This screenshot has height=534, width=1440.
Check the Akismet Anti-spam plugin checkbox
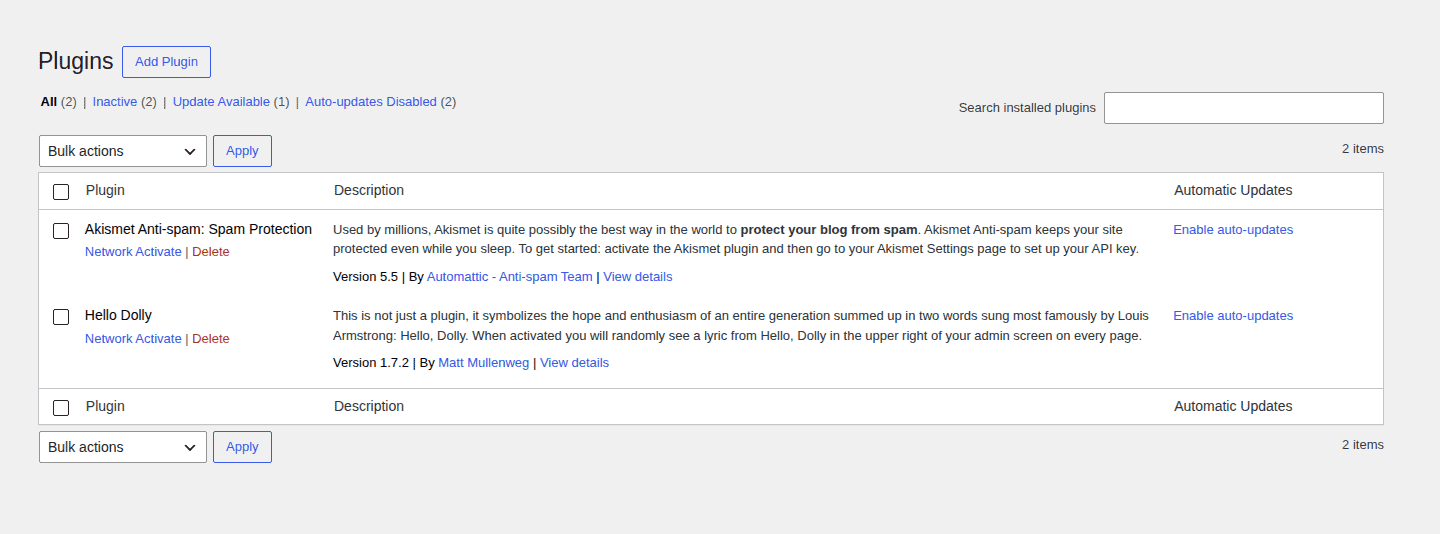61,231
